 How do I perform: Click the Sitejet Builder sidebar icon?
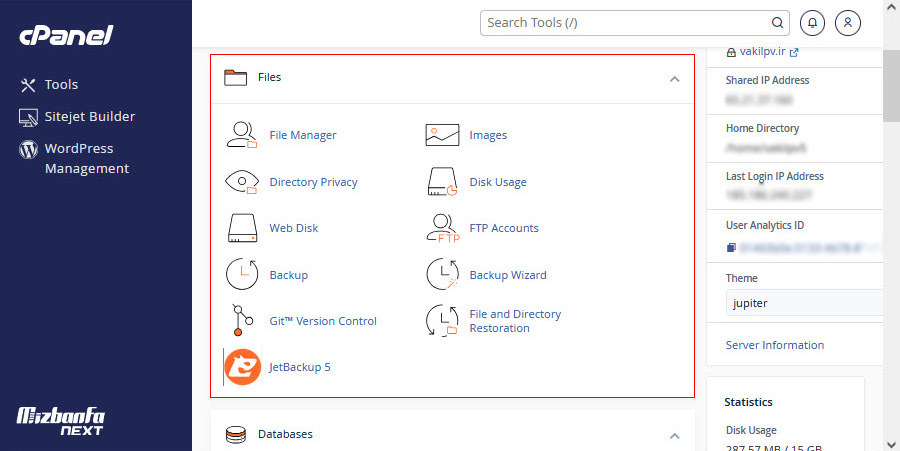pos(28,117)
